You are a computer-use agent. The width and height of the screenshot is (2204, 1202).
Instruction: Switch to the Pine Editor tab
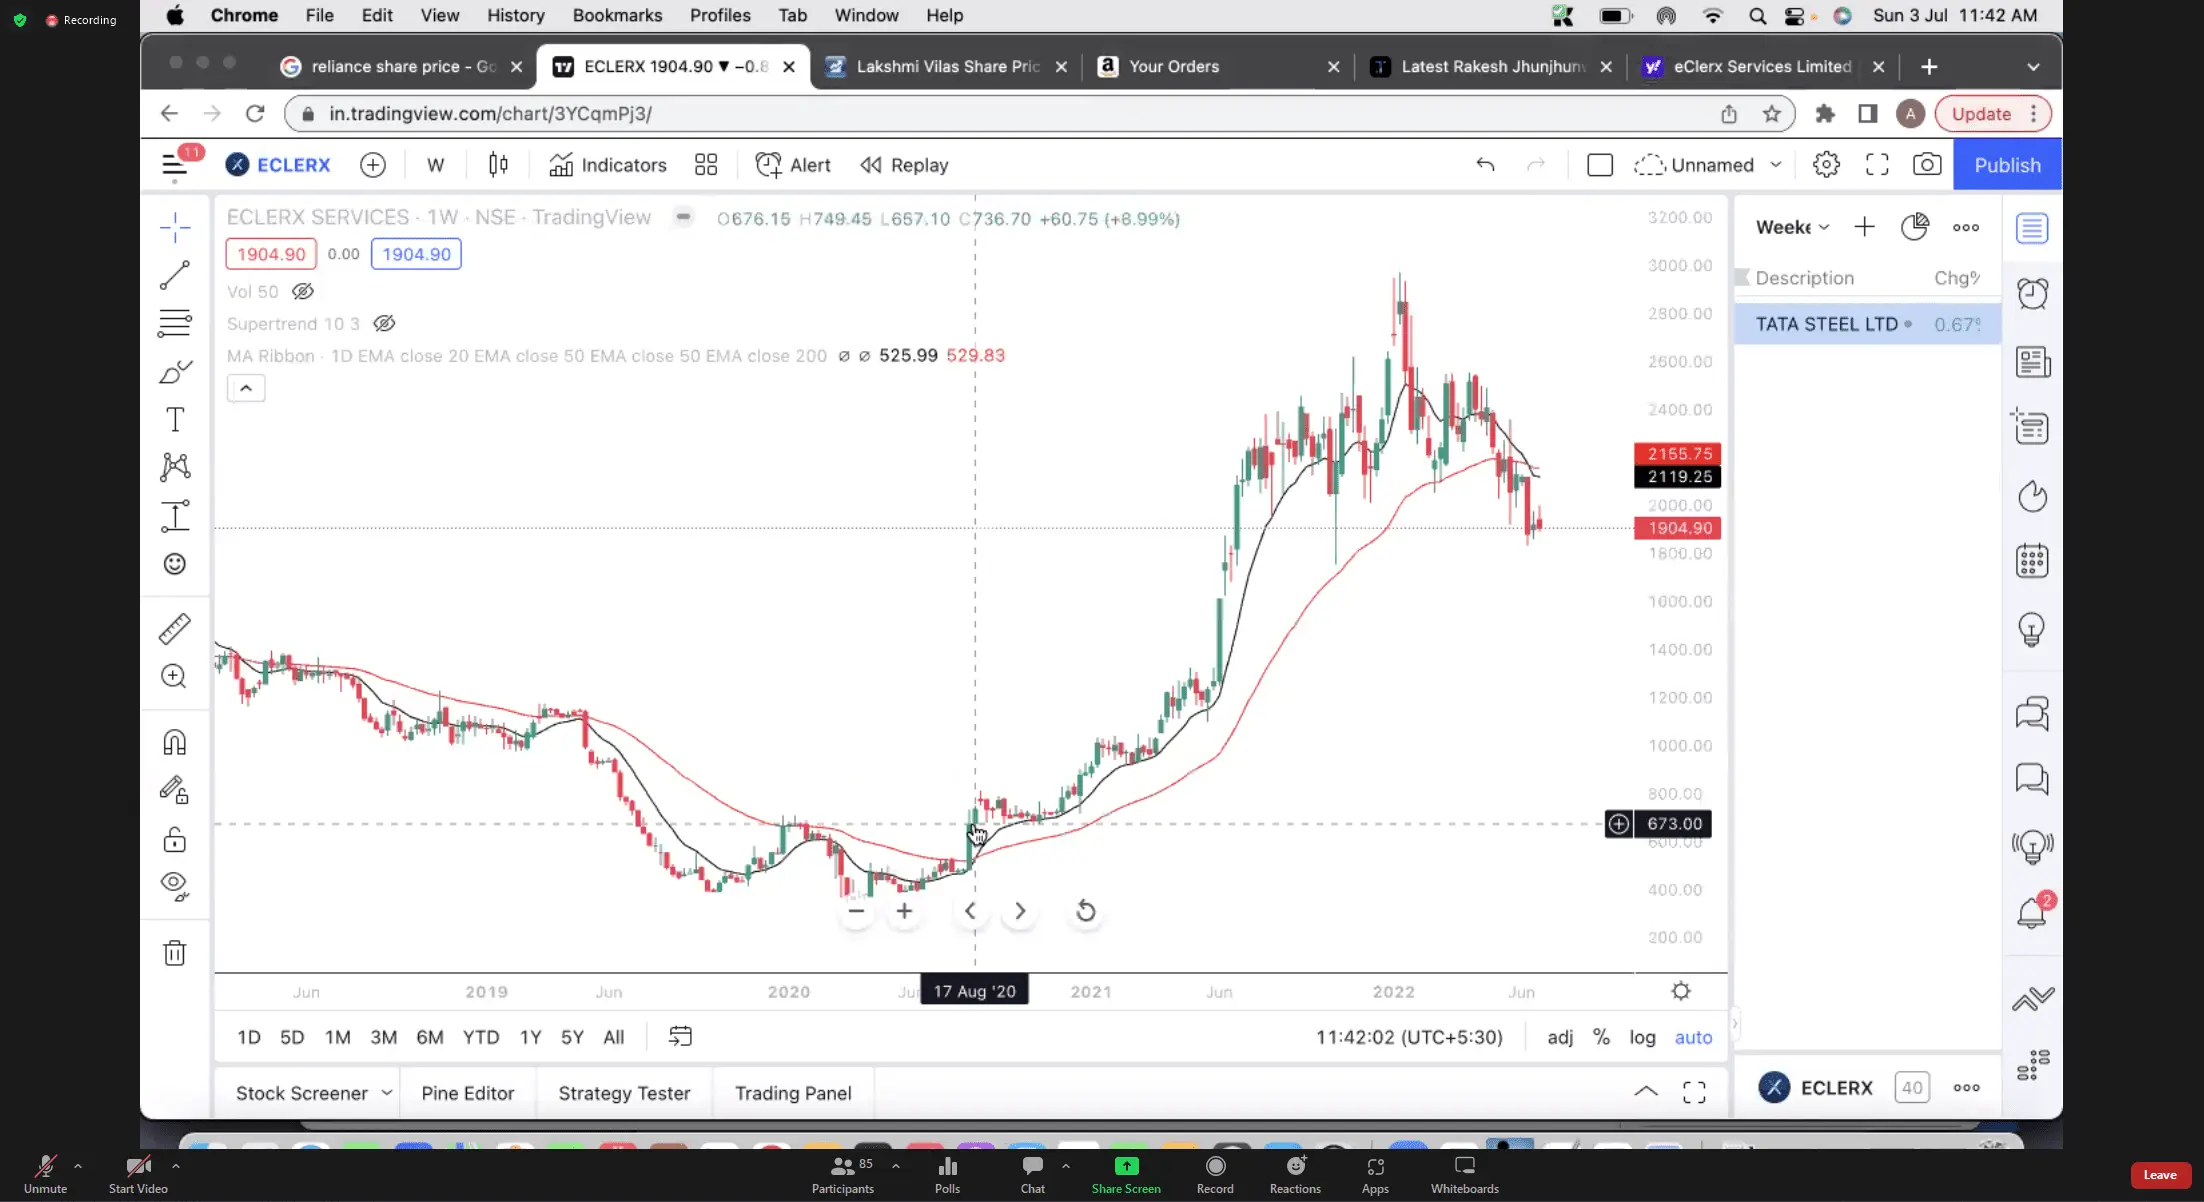pyautogui.click(x=467, y=1093)
